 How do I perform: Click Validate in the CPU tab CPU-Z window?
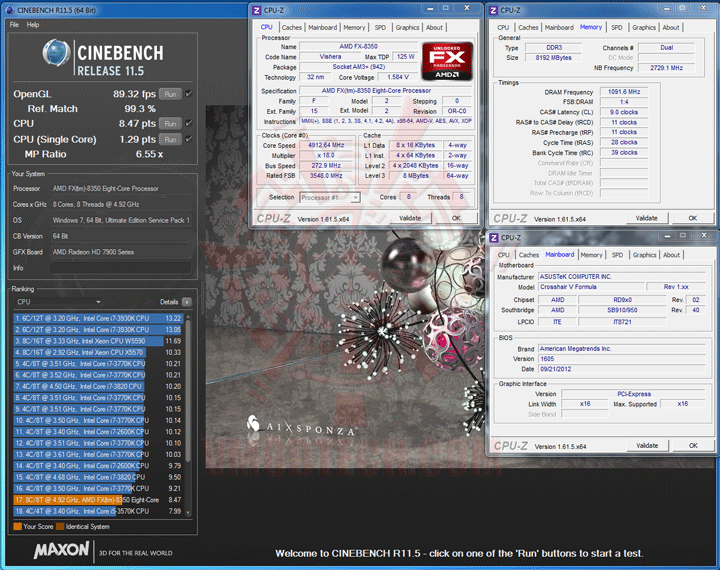410,218
